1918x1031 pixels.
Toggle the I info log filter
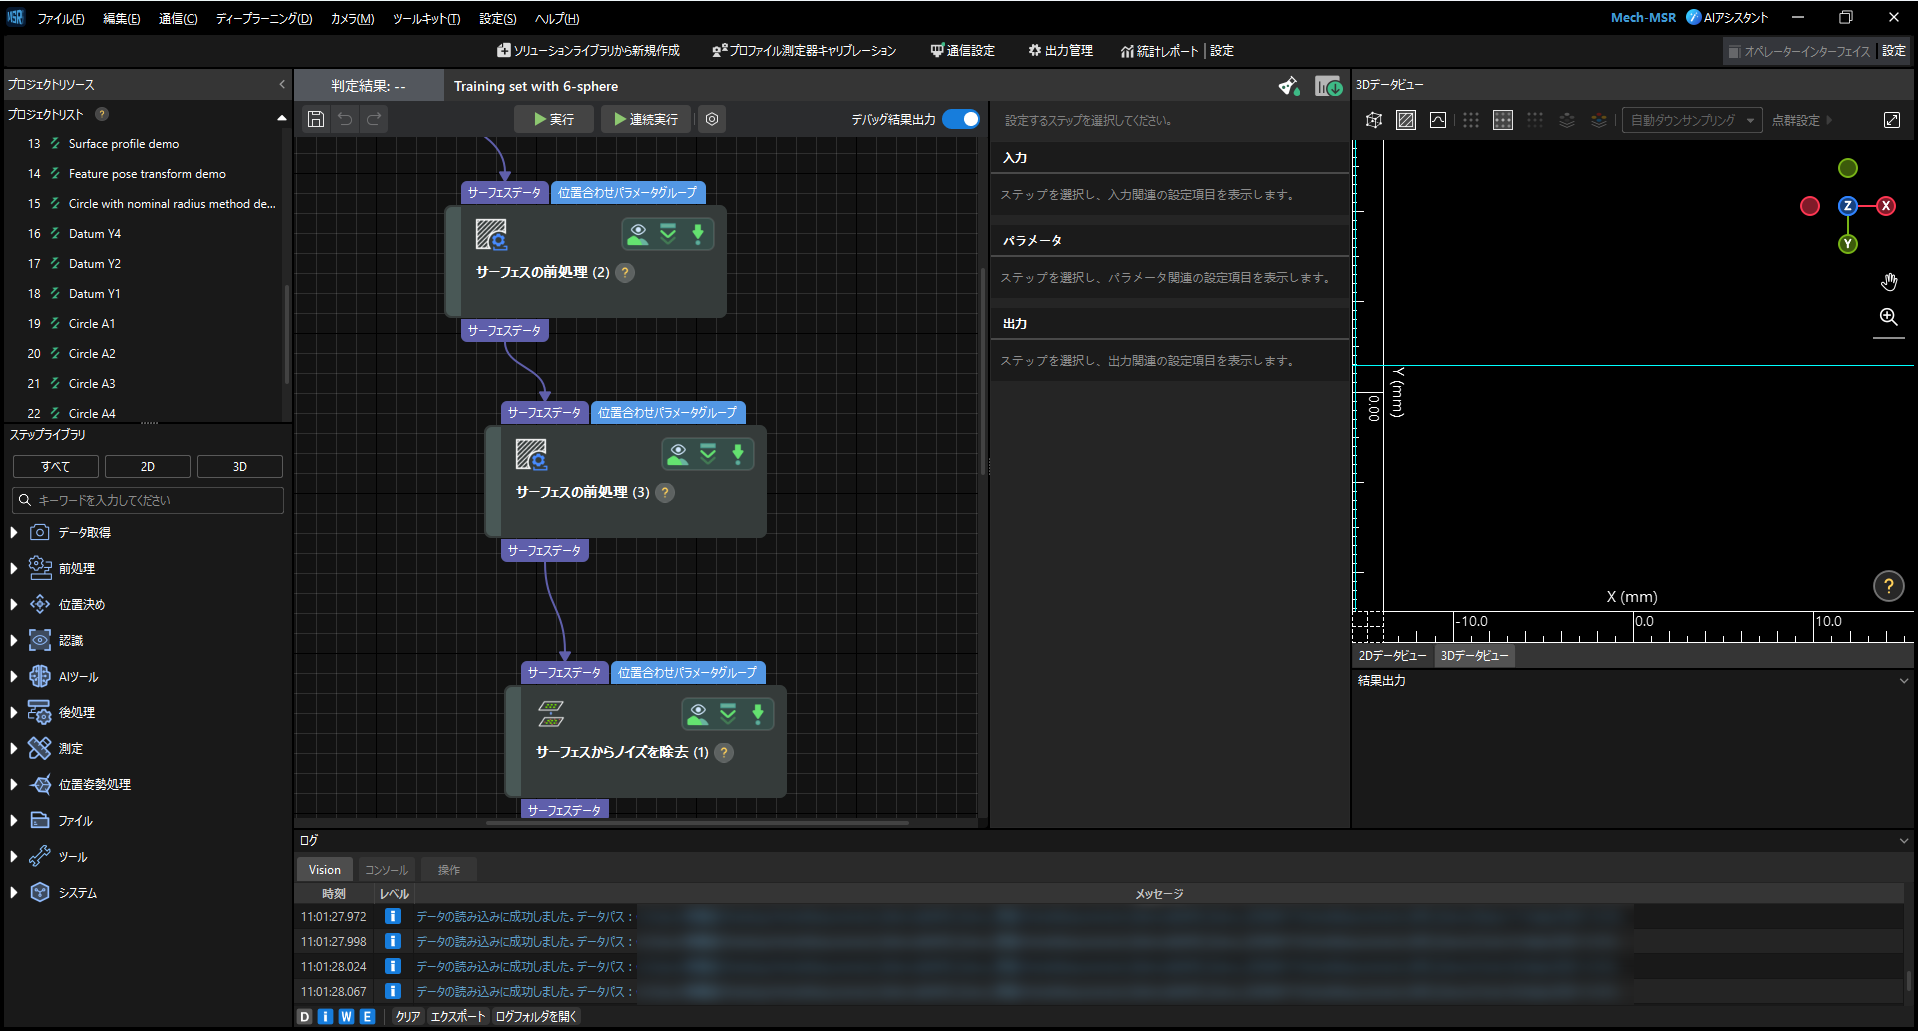325,1016
